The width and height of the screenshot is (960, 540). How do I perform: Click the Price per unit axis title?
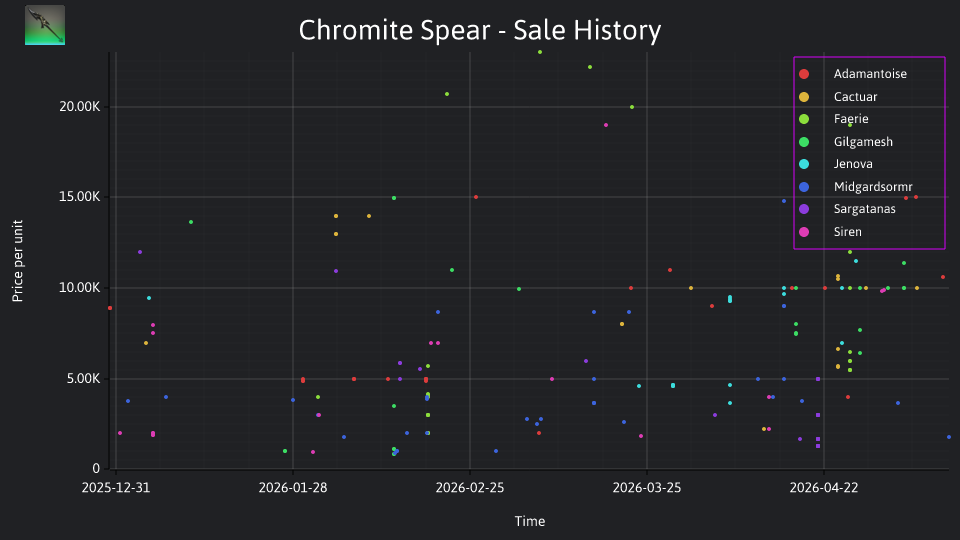click(x=18, y=261)
